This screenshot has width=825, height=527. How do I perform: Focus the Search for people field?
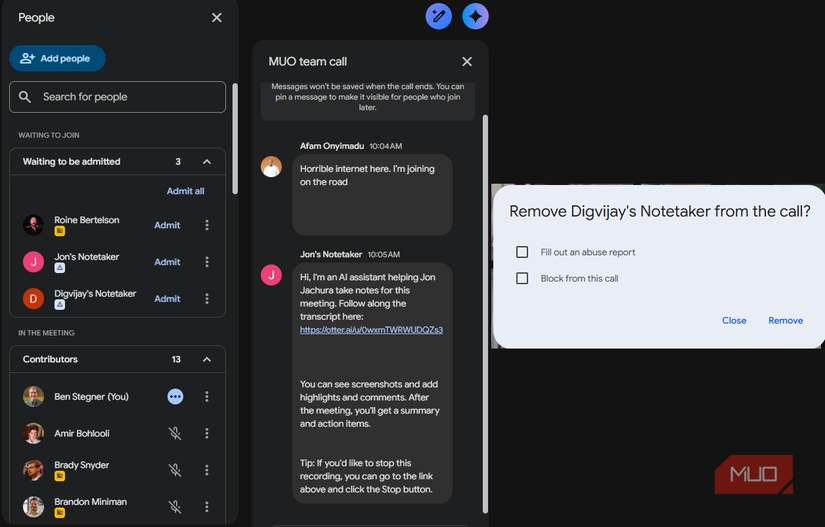(x=117, y=97)
